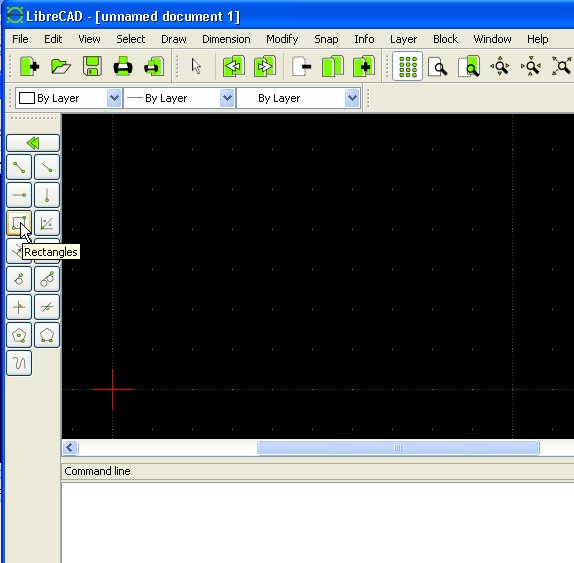This screenshot has height=563, width=574.
Task: Open Print Preview icon
Action: 154,67
